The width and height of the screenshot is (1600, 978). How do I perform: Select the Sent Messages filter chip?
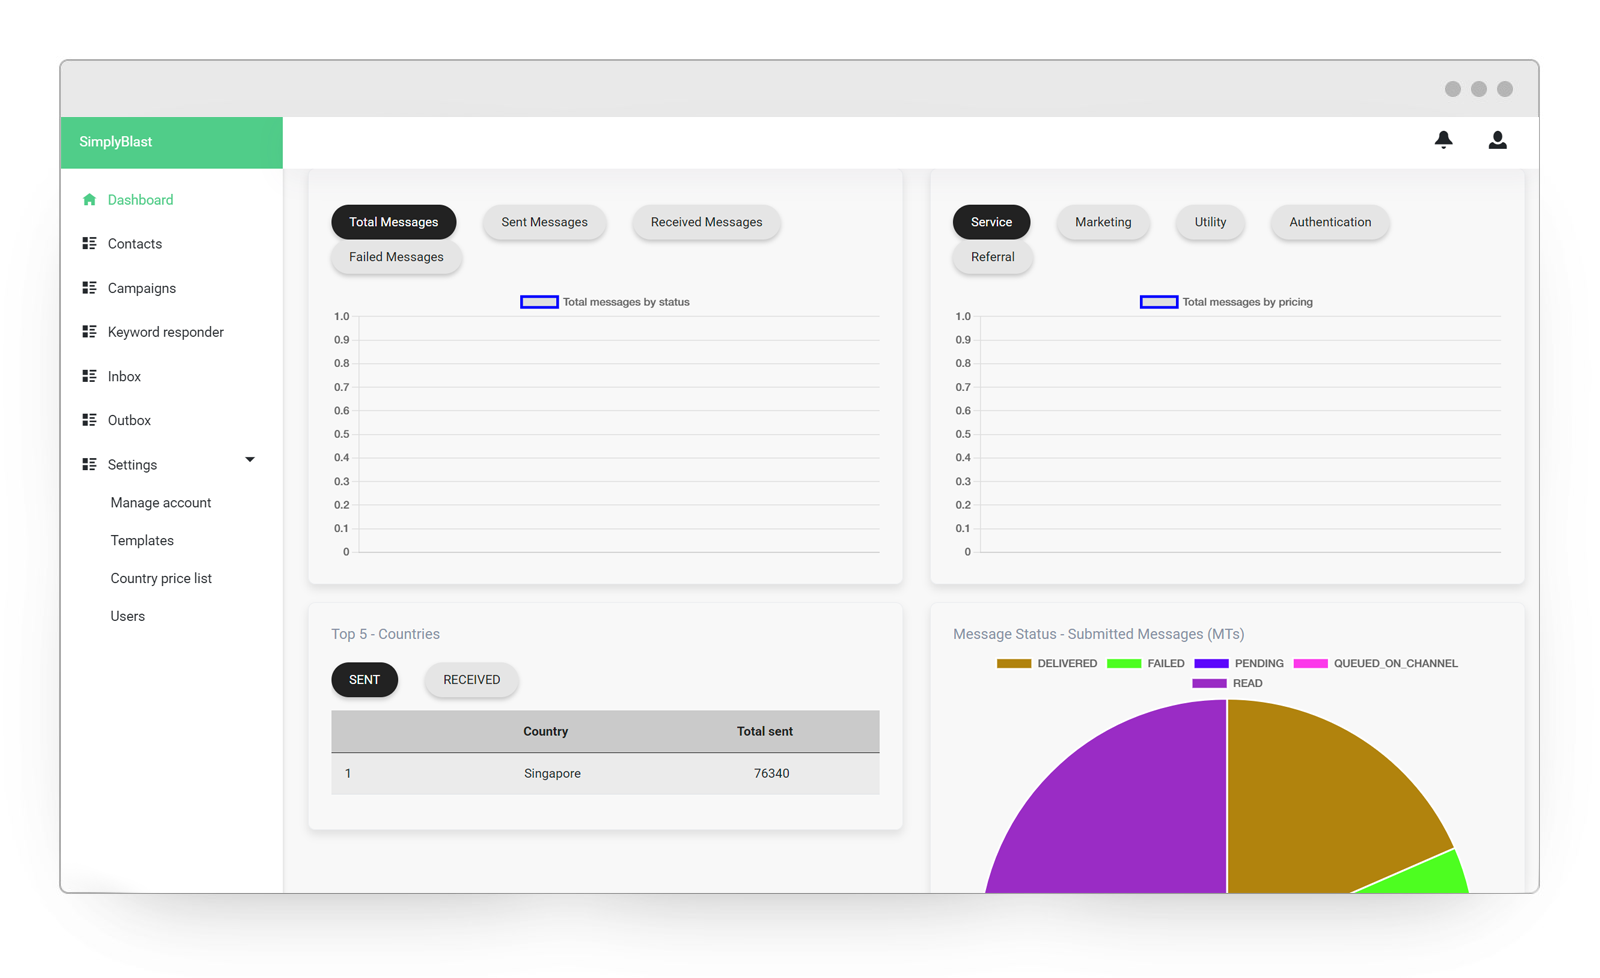point(544,222)
